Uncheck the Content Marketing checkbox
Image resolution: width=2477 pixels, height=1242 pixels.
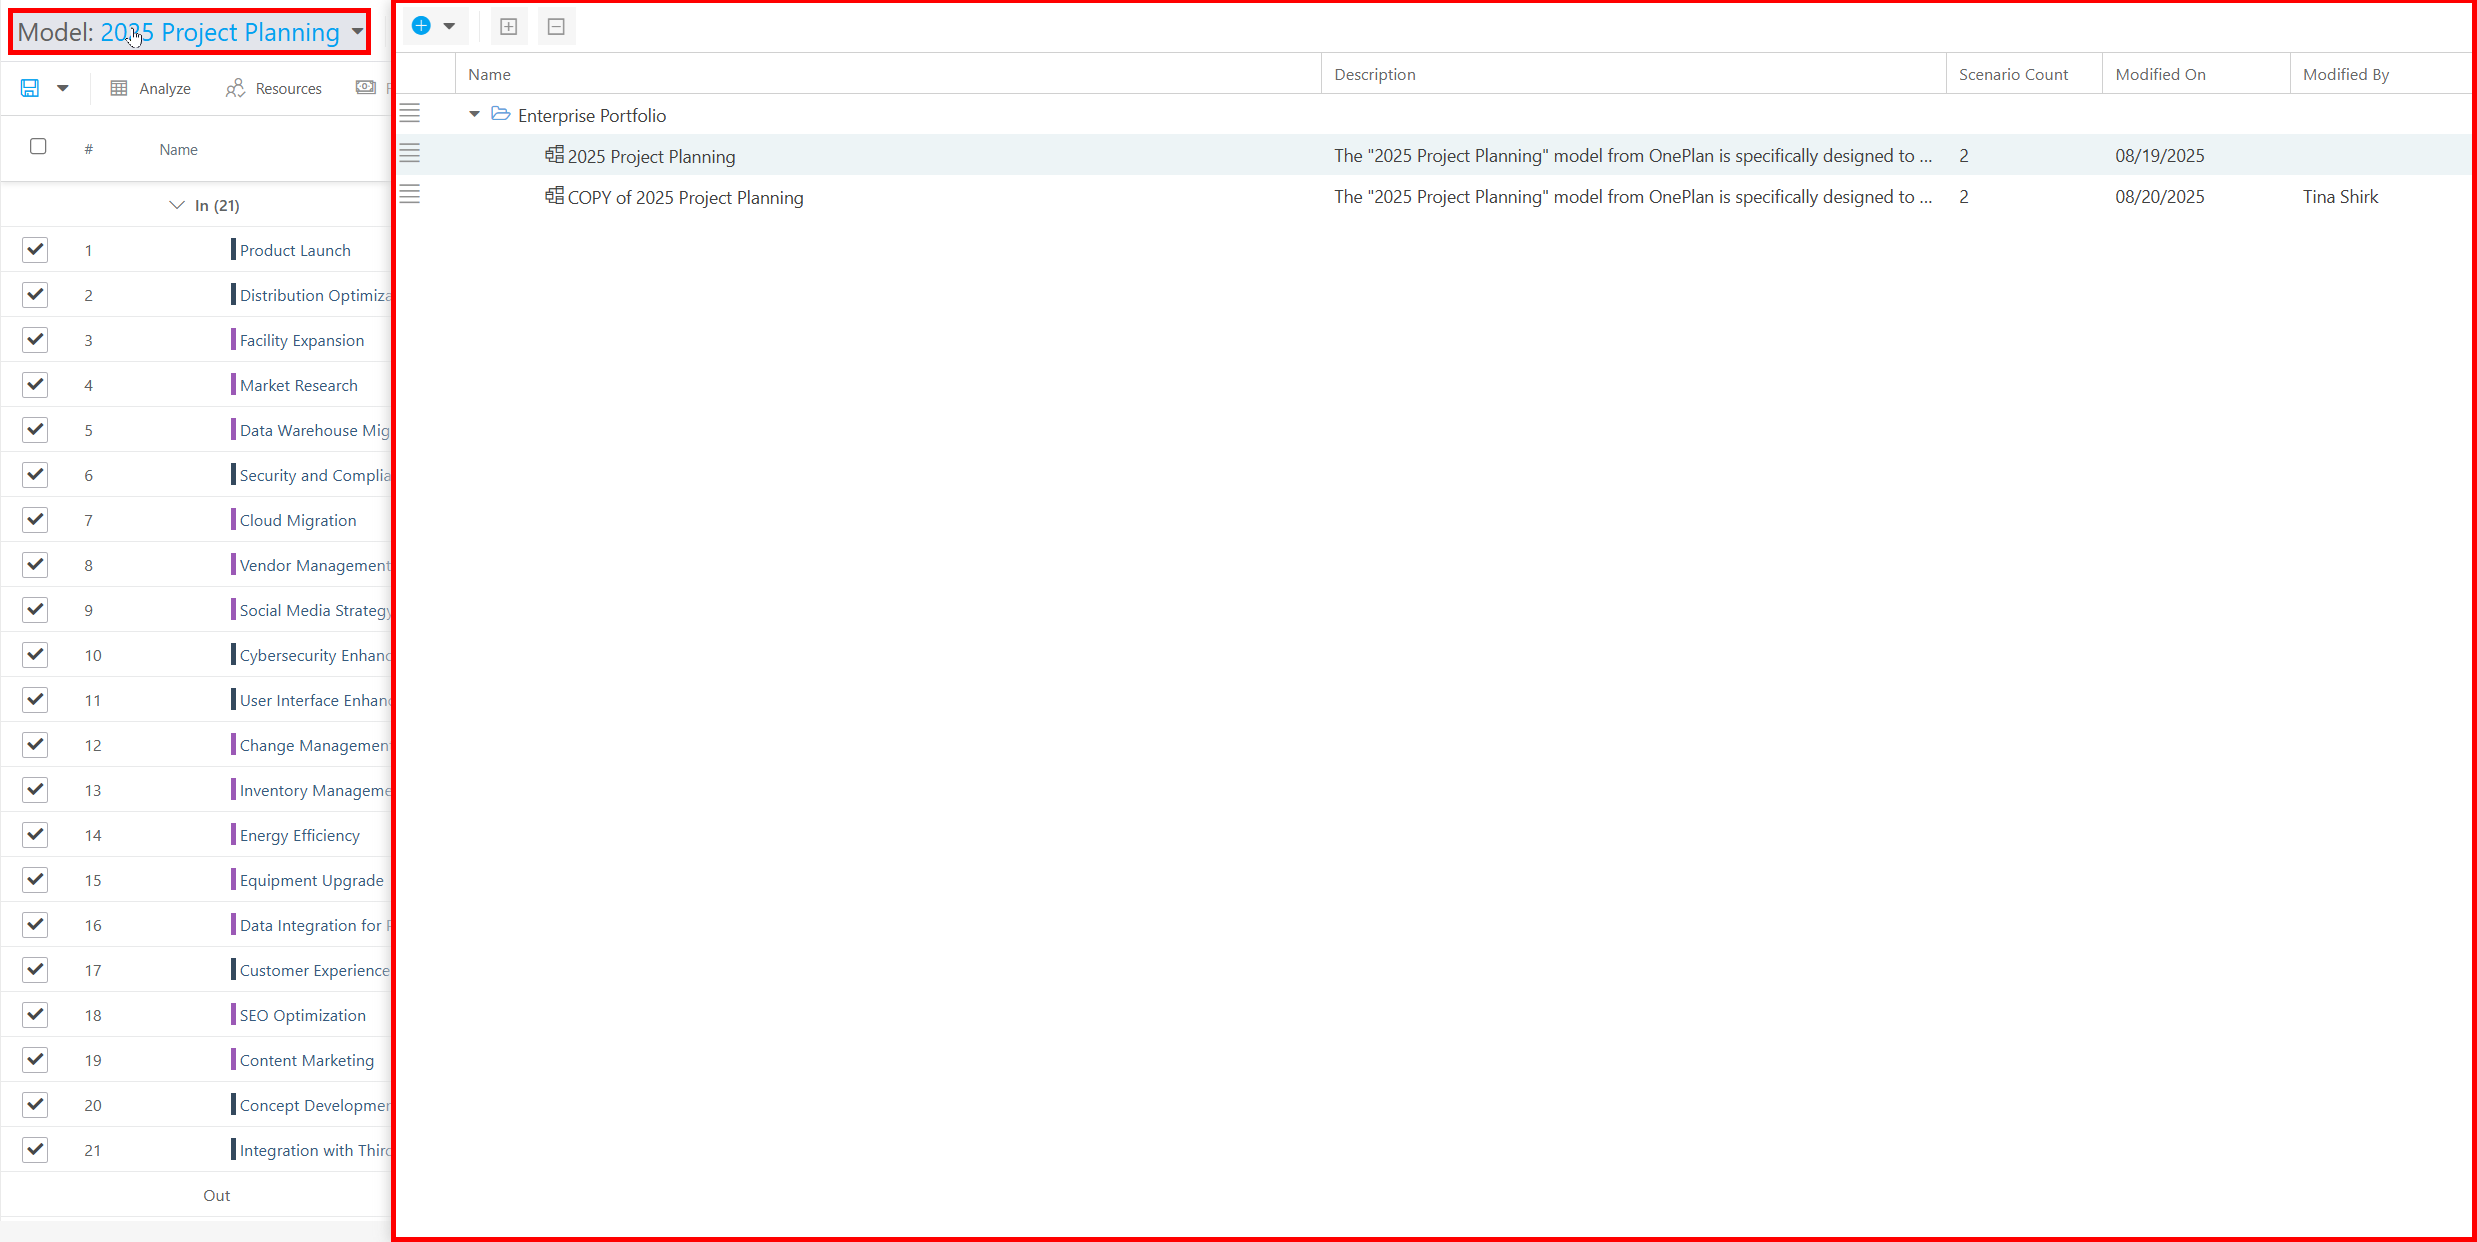tap(35, 1059)
